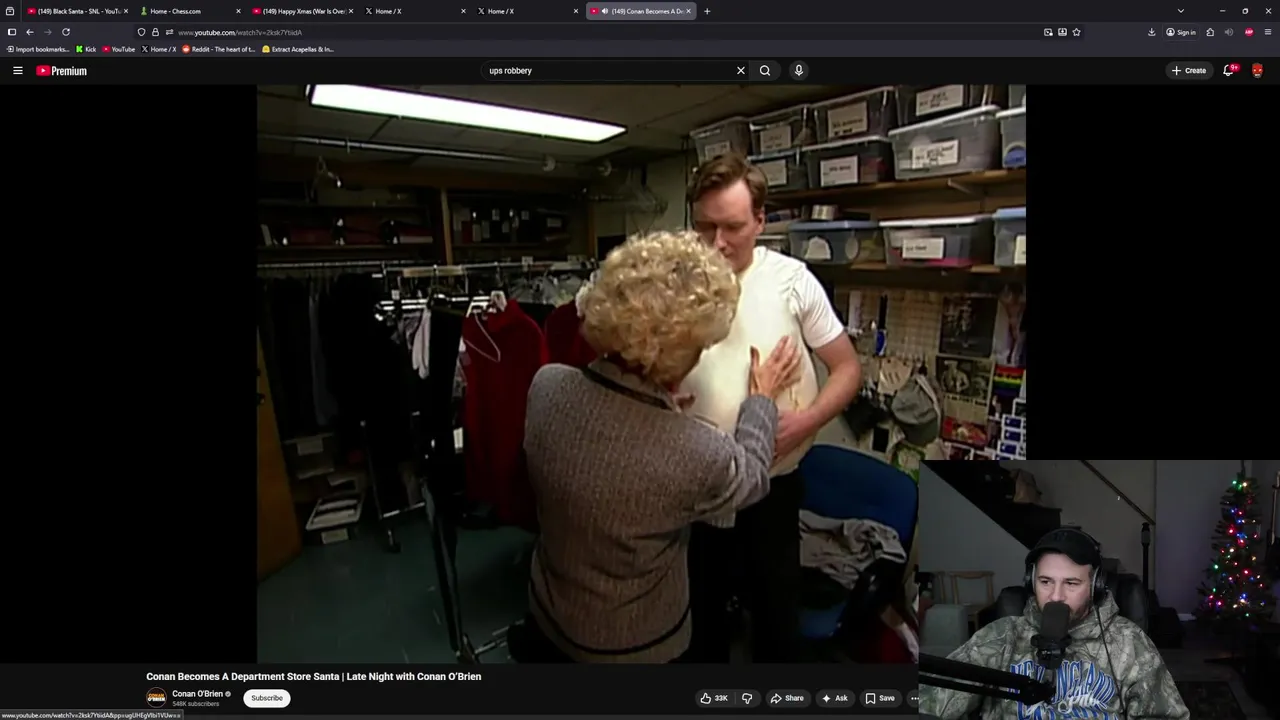Image resolution: width=1280 pixels, height=720 pixels.
Task: Open more actions ellipsis under video
Action: coord(914,698)
